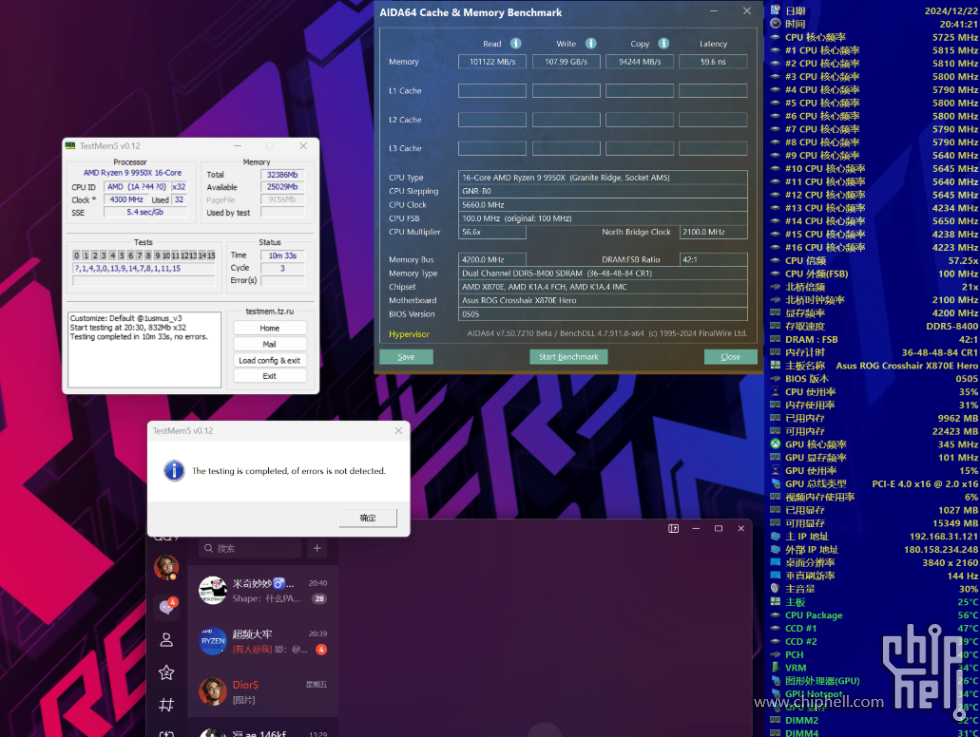The height and width of the screenshot is (737, 980).
Task: Open the QQ star icon in sidebar
Action: 166,673
